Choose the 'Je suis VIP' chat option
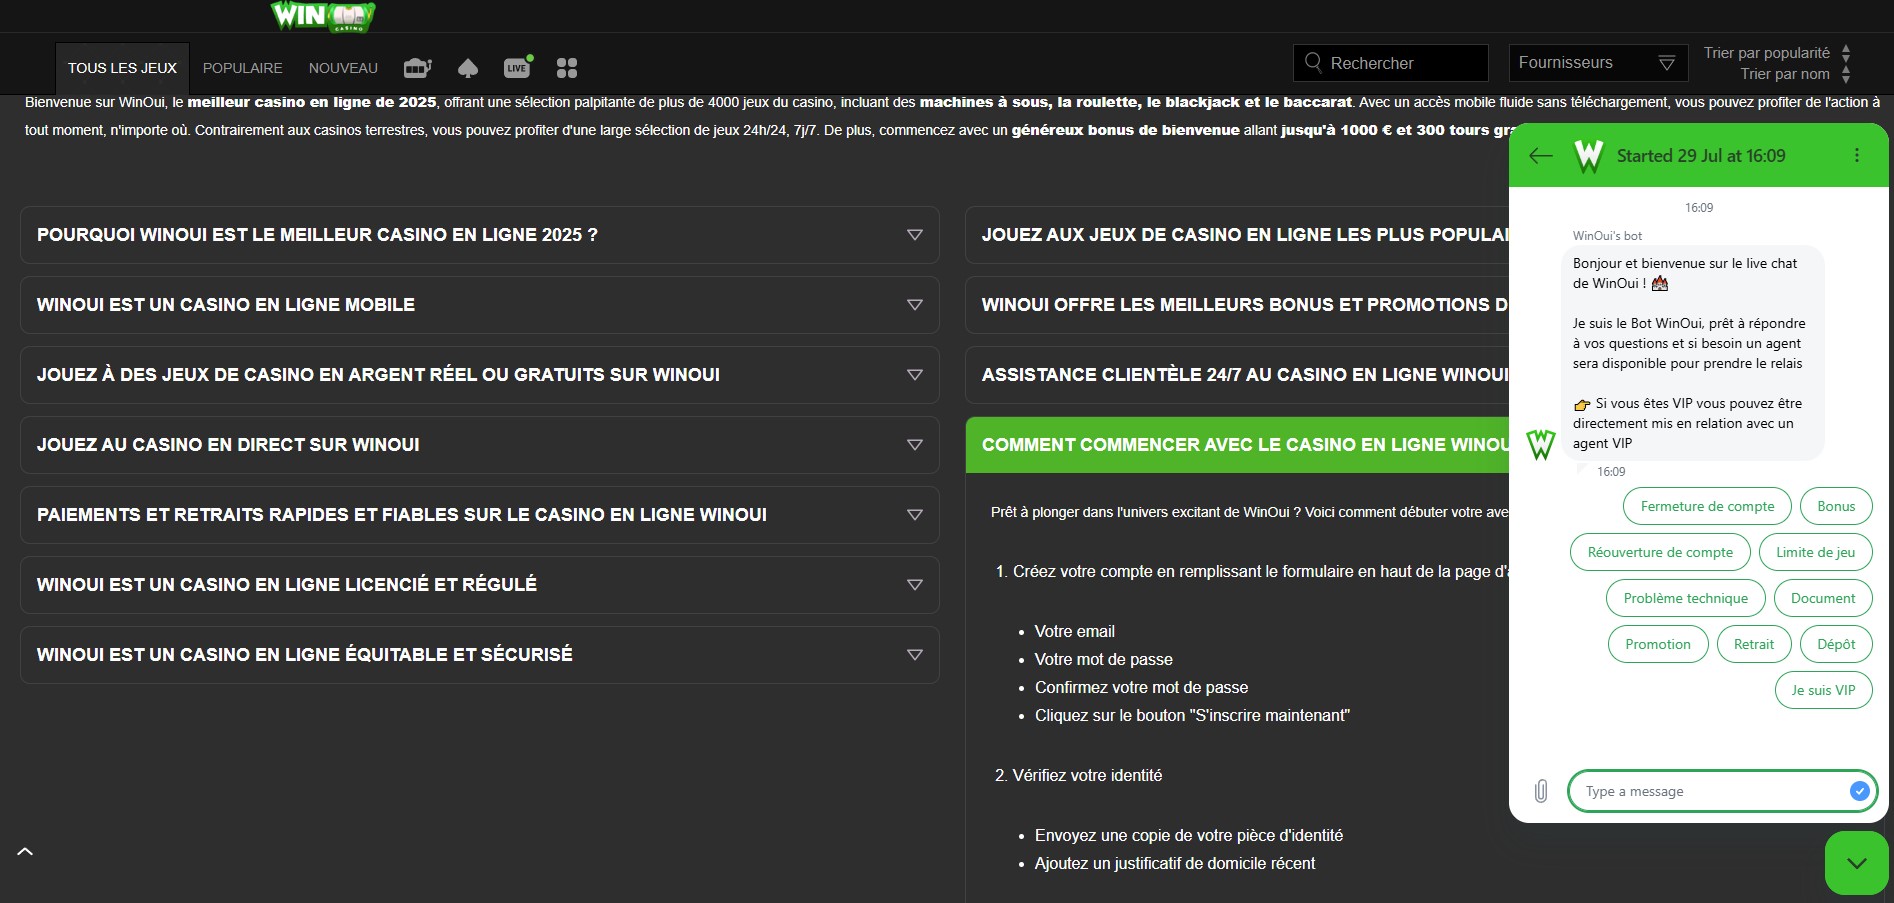 point(1823,690)
